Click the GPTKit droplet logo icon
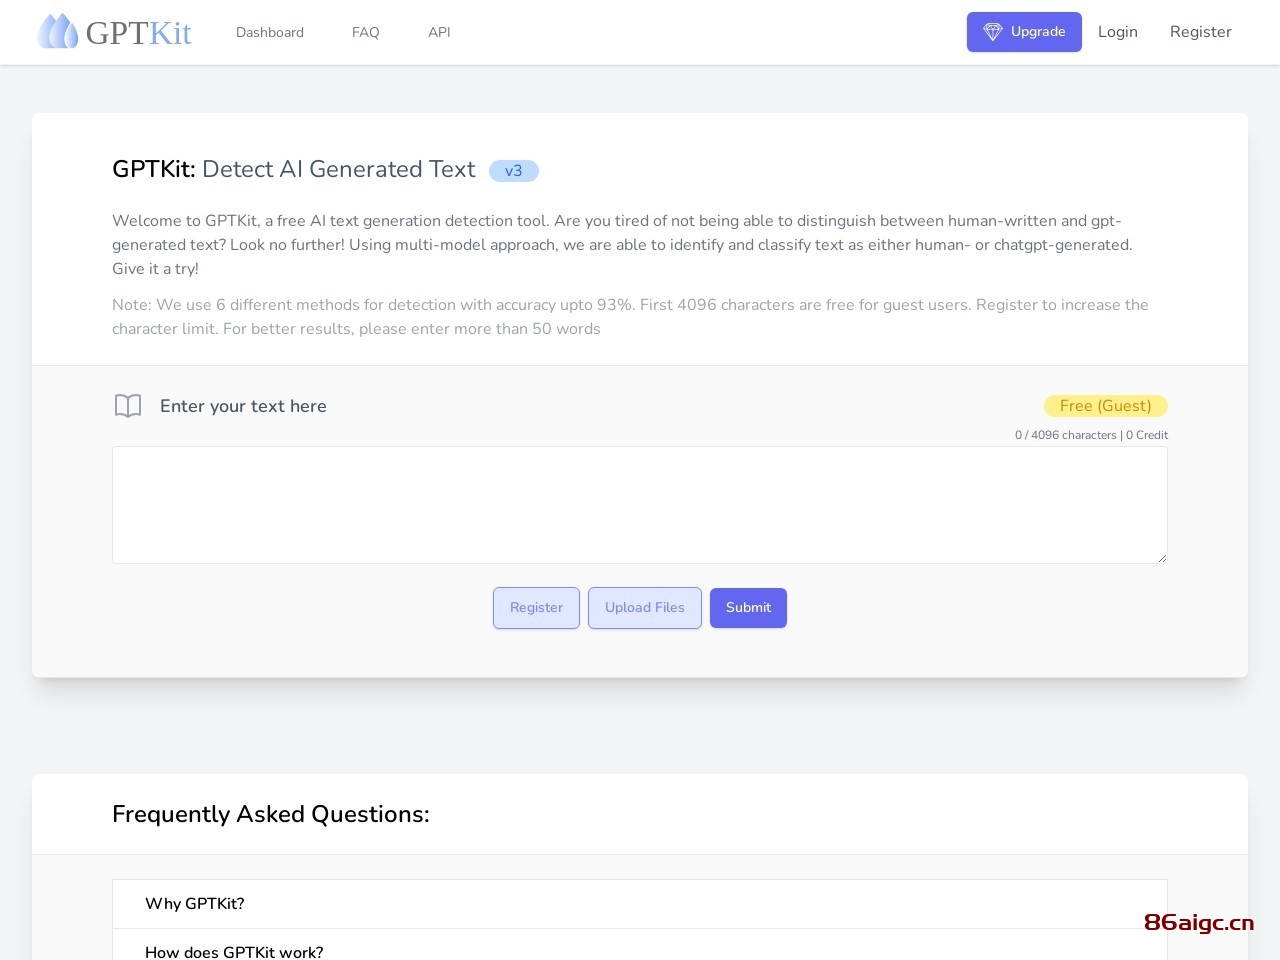Viewport: 1280px width, 960px height. tap(57, 31)
